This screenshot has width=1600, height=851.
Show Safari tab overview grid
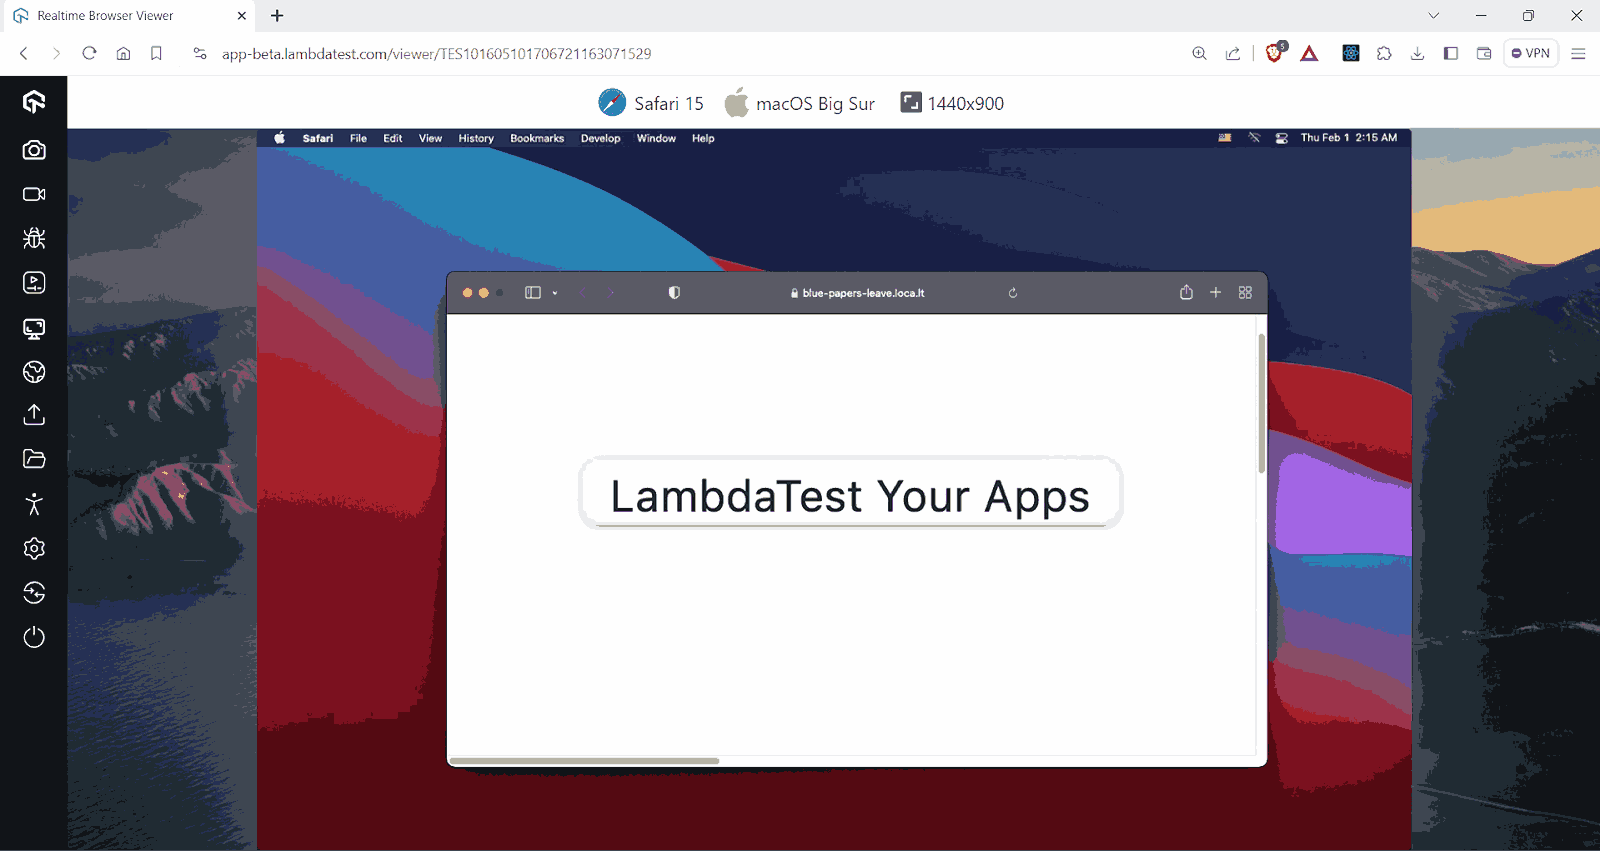coord(1245,292)
